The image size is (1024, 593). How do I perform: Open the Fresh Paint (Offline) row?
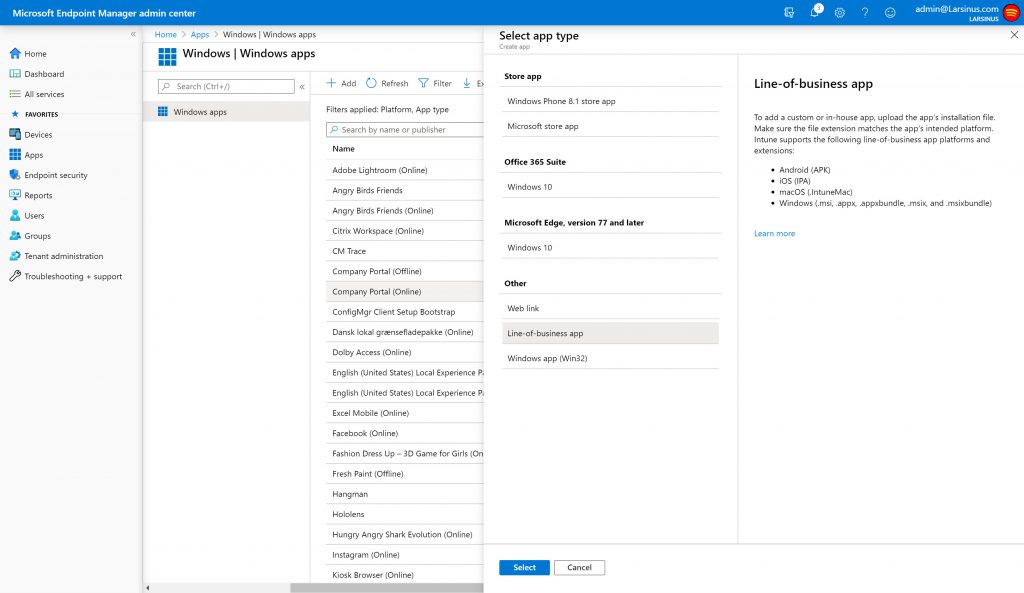point(405,473)
